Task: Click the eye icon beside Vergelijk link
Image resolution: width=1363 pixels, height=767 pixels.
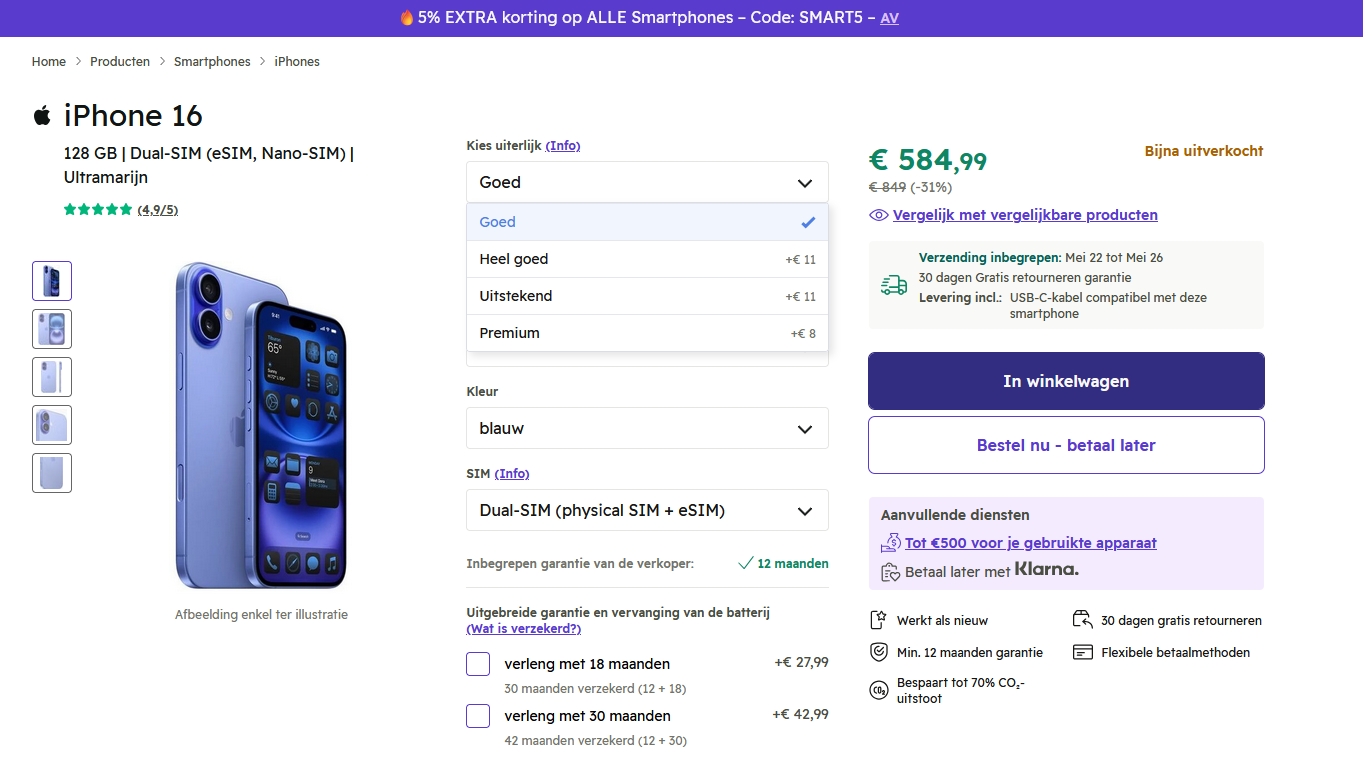Action: 879,215
